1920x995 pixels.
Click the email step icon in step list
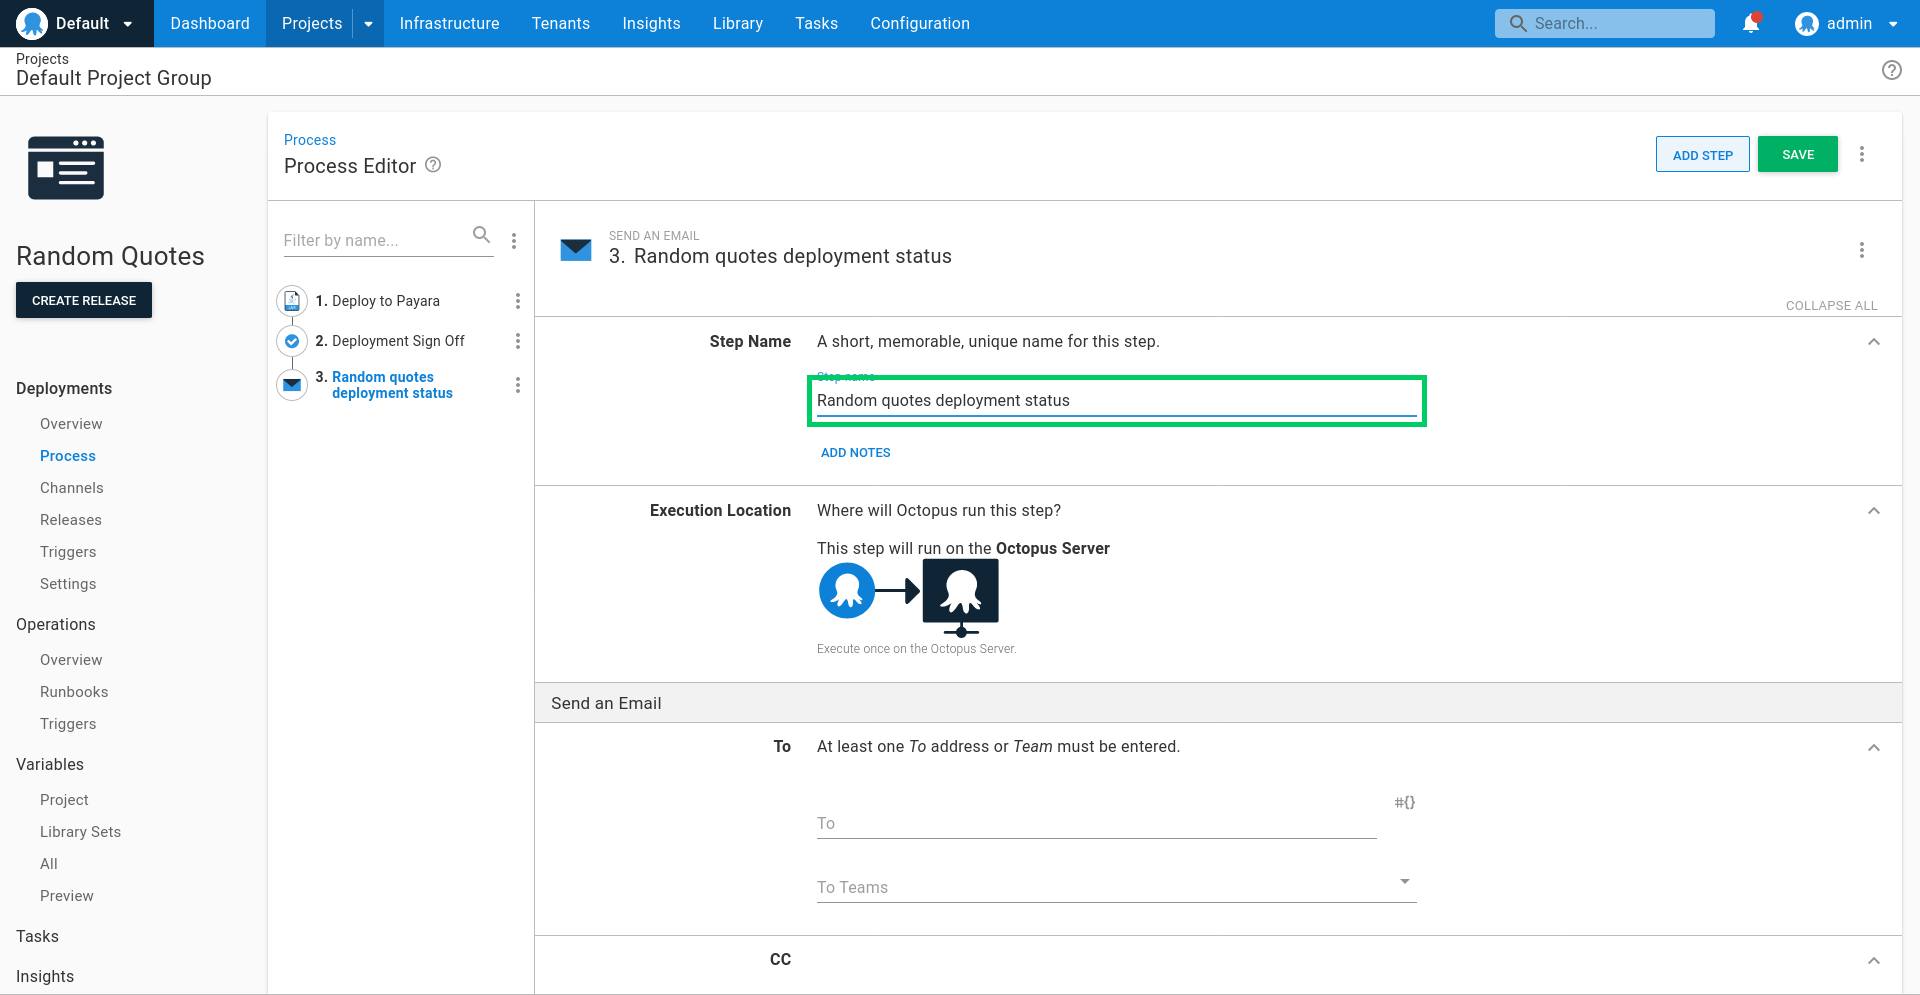[292, 385]
